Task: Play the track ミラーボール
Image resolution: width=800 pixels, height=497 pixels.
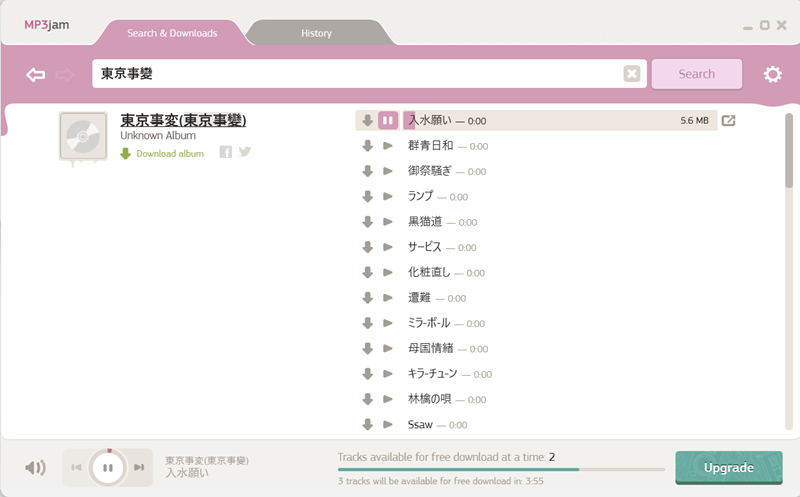Action: [388, 323]
